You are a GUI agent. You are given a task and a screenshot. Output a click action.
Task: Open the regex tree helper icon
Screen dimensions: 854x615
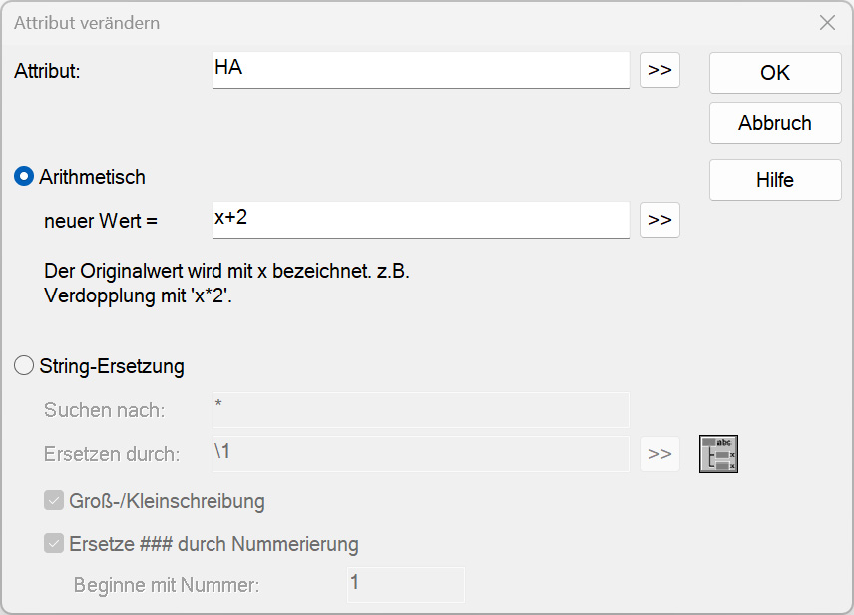pyautogui.click(x=718, y=454)
